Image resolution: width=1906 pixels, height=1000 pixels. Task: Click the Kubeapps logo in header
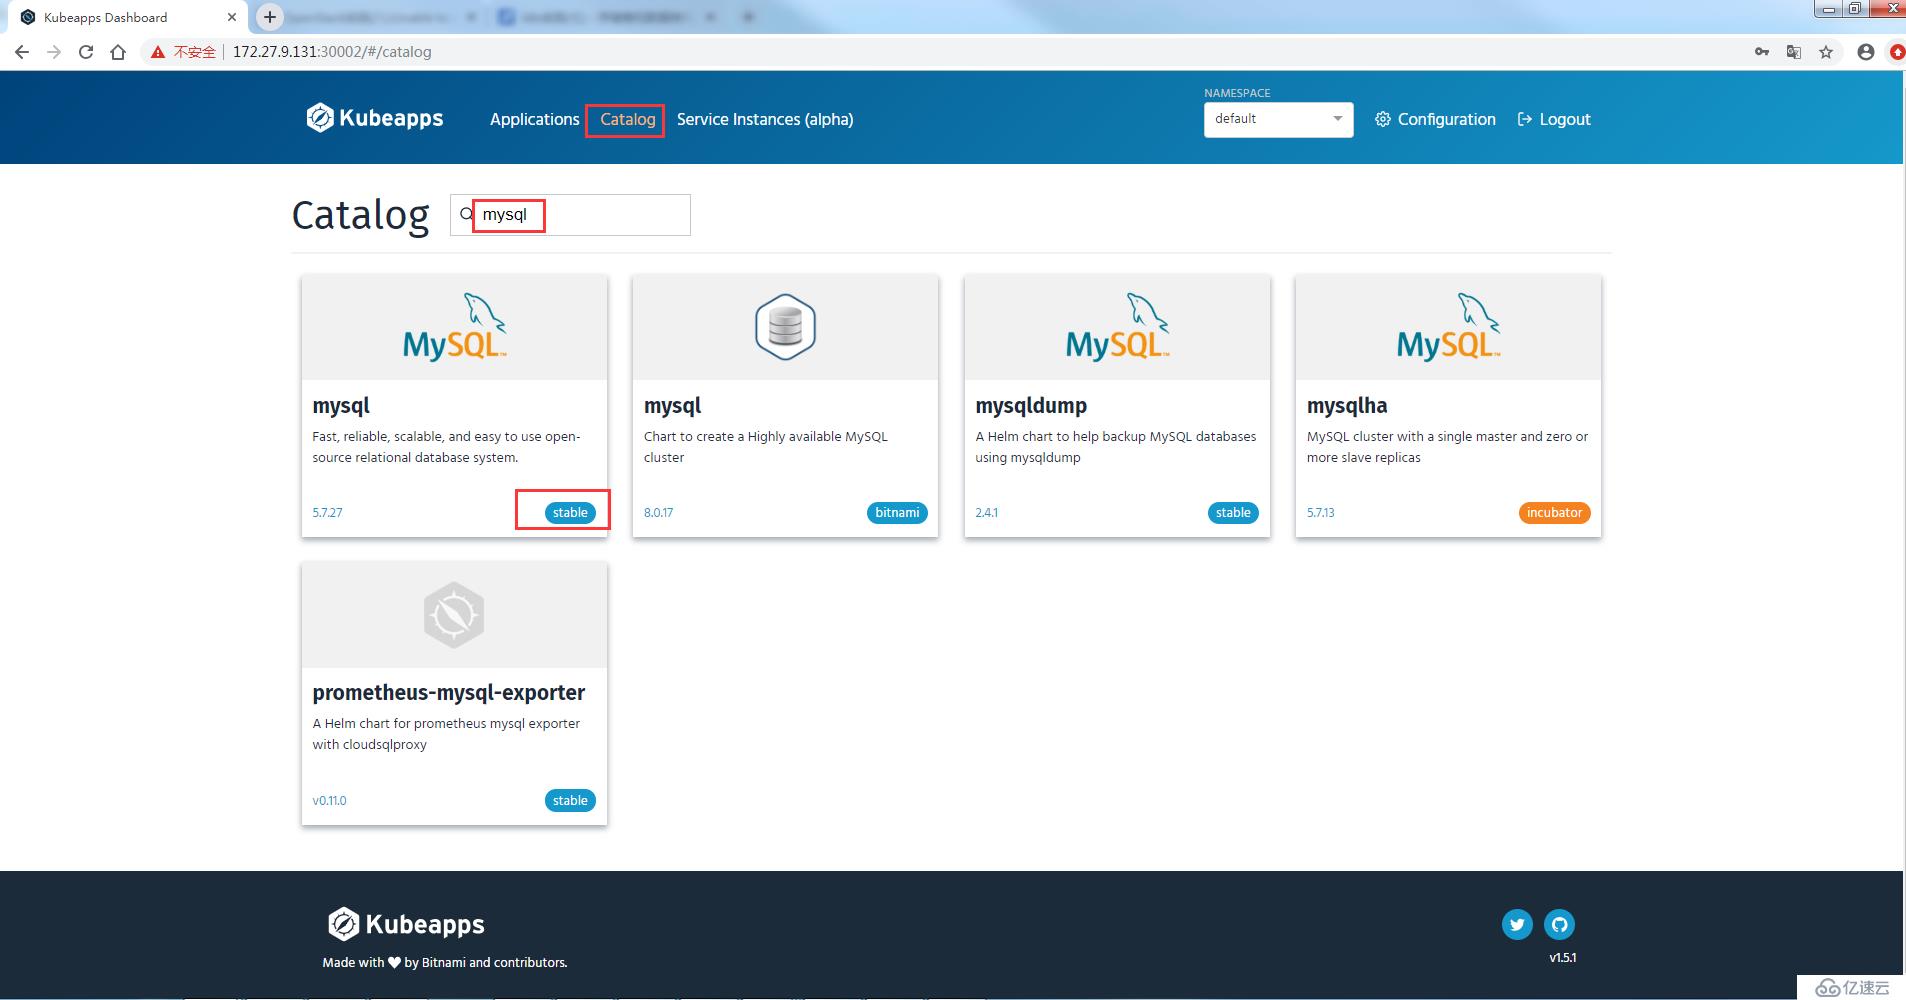point(375,118)
